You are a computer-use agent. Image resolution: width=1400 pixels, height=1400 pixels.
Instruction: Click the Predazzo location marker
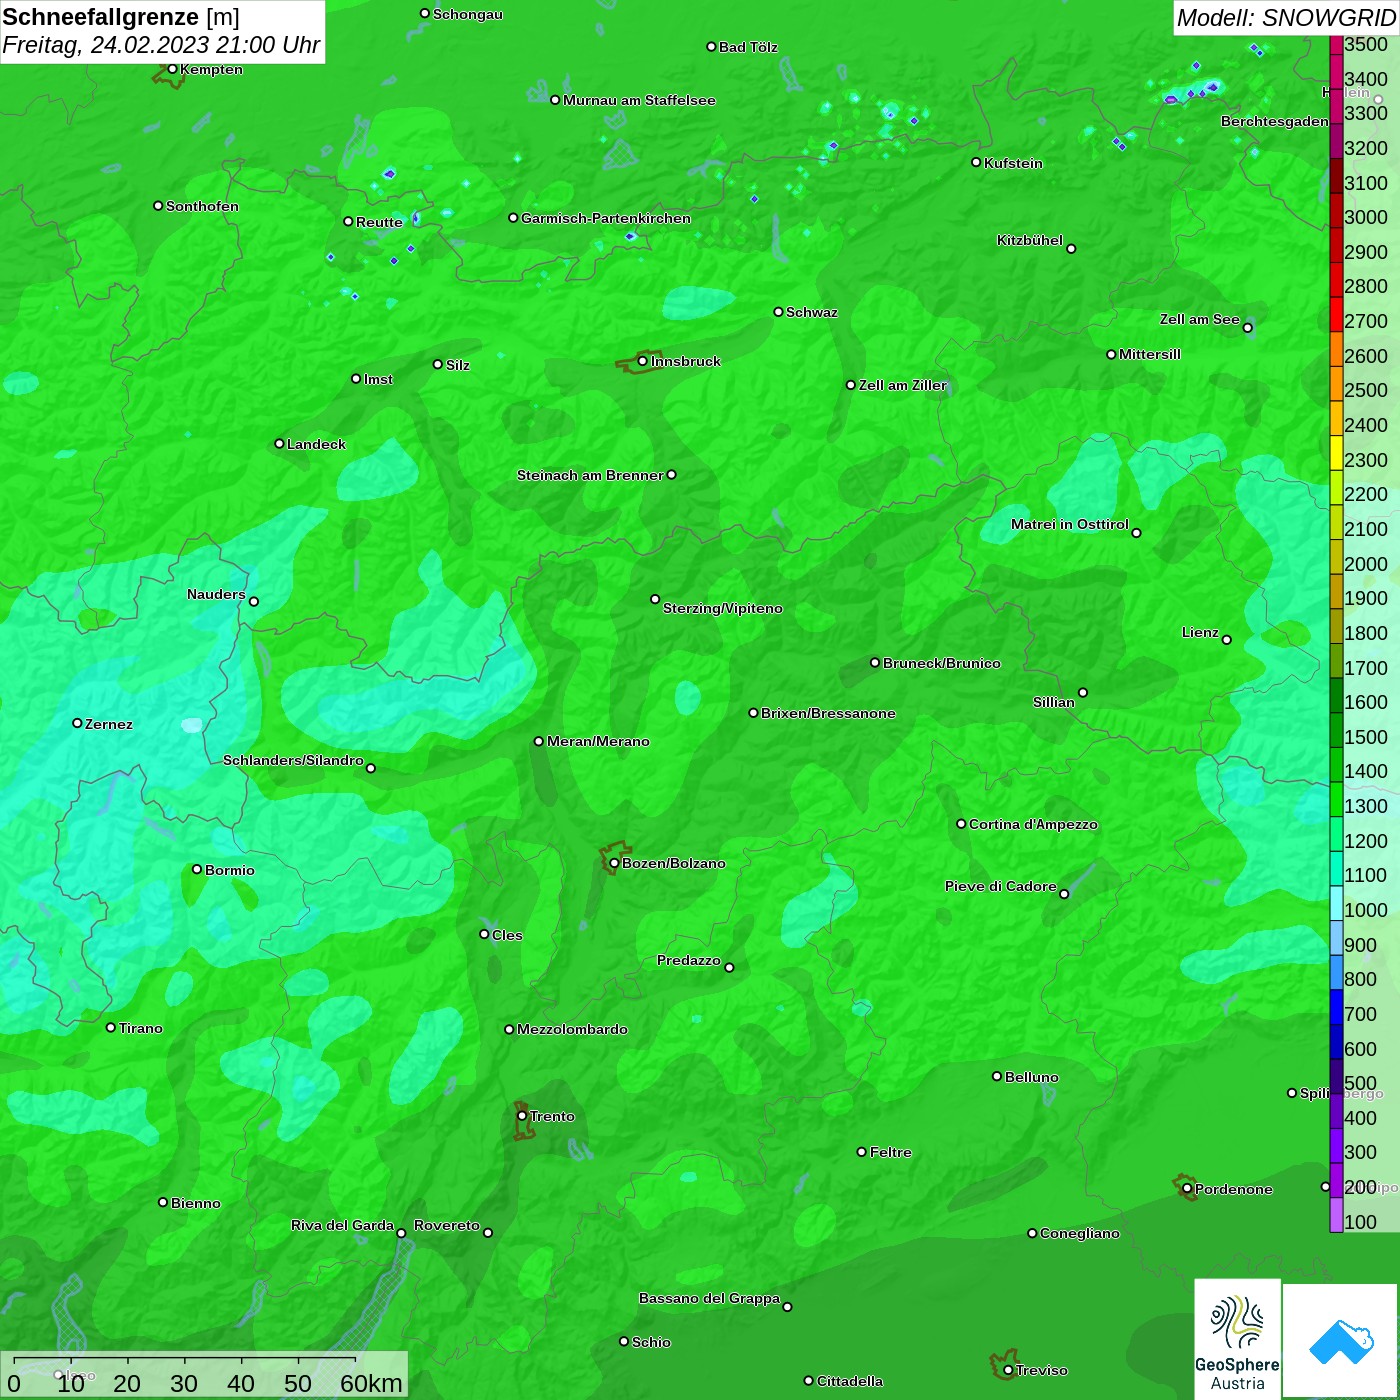coord(729,967)
